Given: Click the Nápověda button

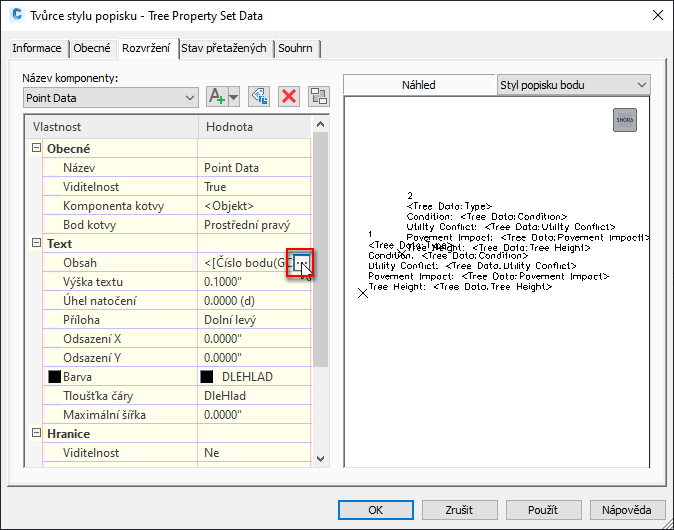Looking at the screenshot, I should click(x=627, y=510).
